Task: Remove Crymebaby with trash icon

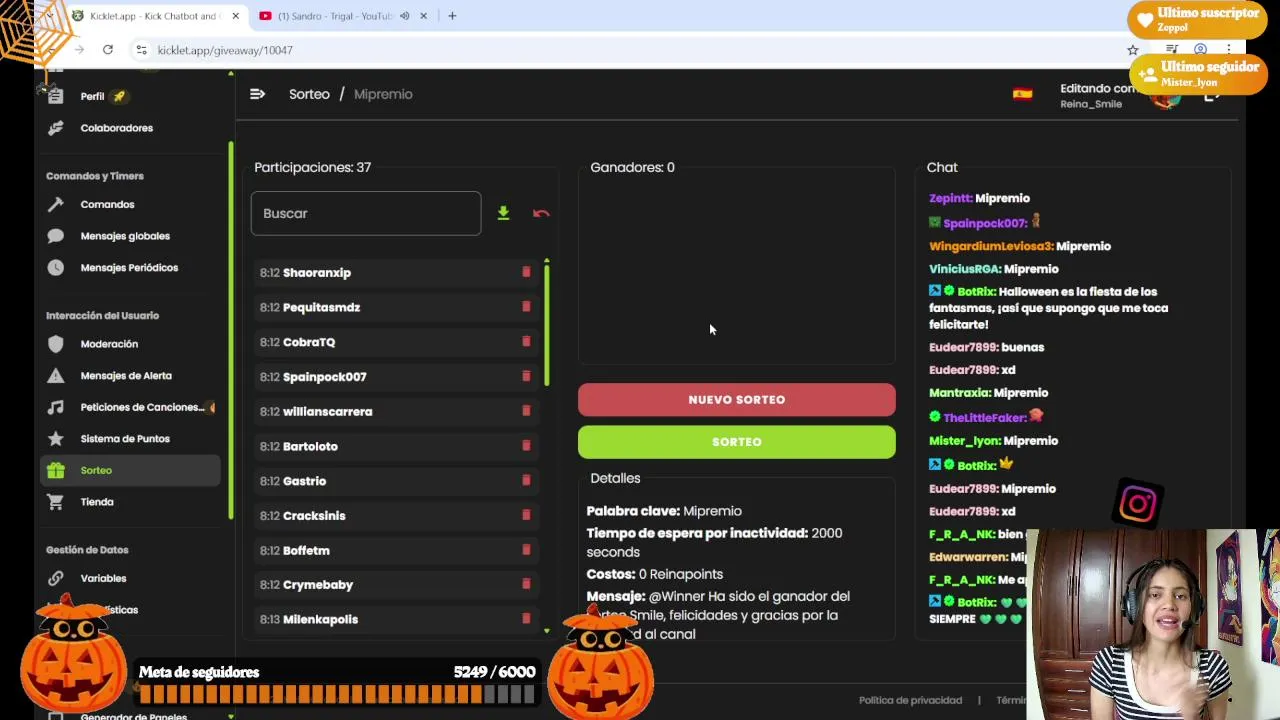Action: point(526,584)
